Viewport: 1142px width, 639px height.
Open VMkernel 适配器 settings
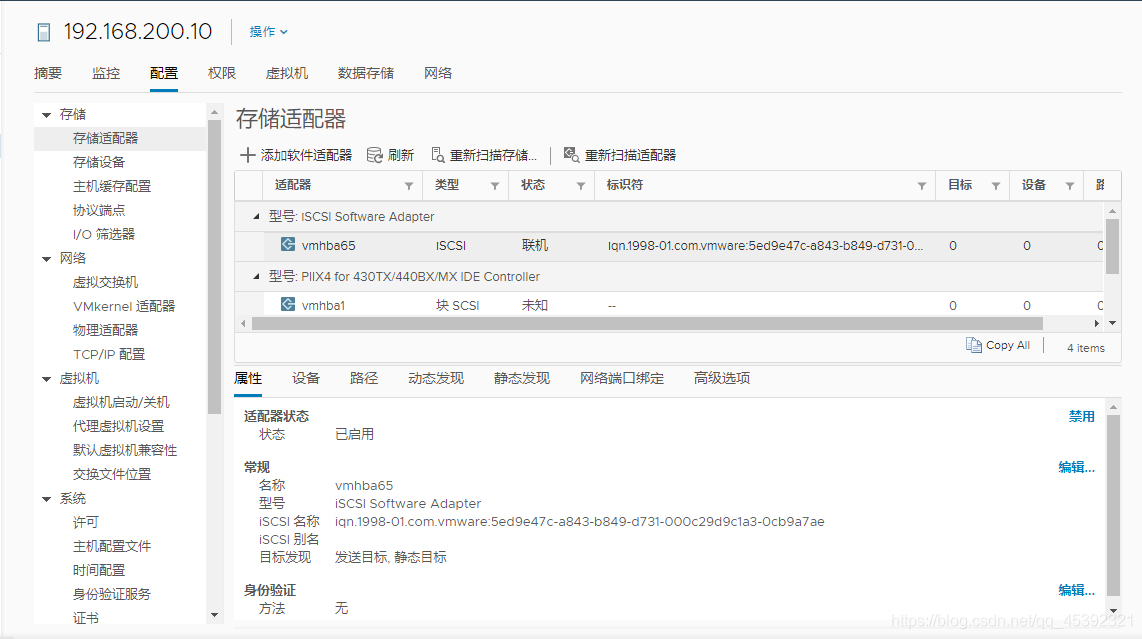(124, 306)
